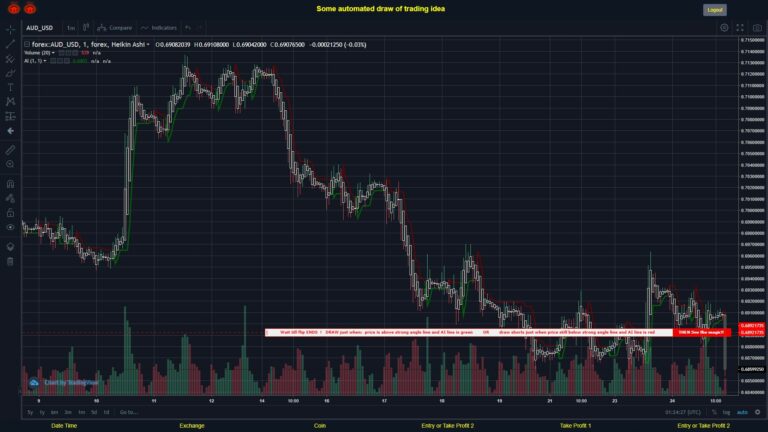Toggle lock all drawing tools
Screen dimensions: 768x432
pyautogui.click(x=10, y=213)
